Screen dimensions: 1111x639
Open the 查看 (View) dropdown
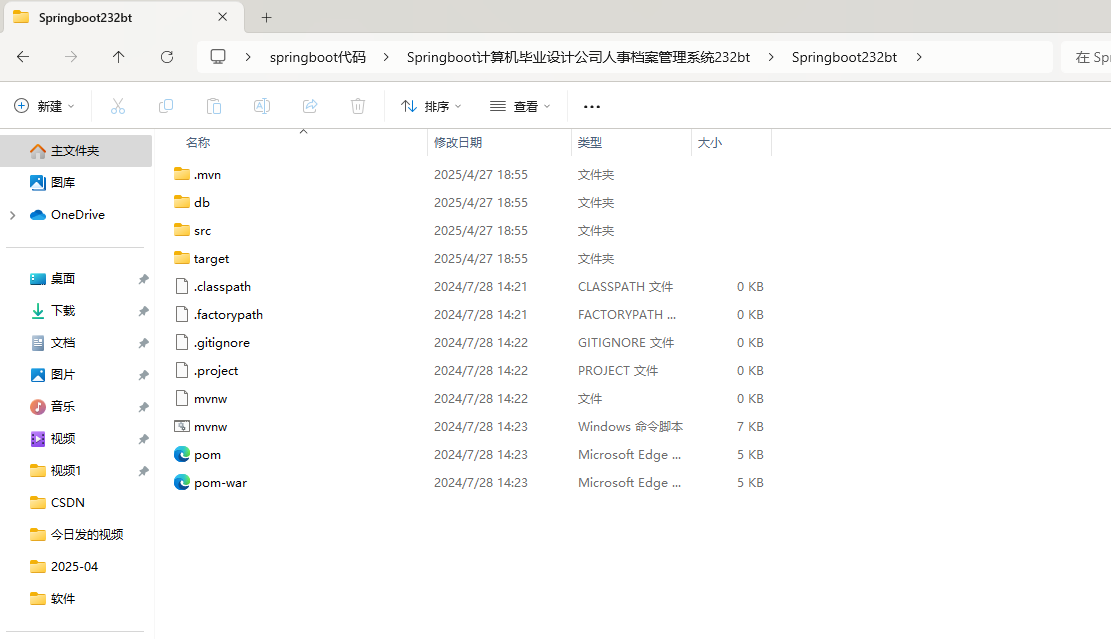click(520, 106)
